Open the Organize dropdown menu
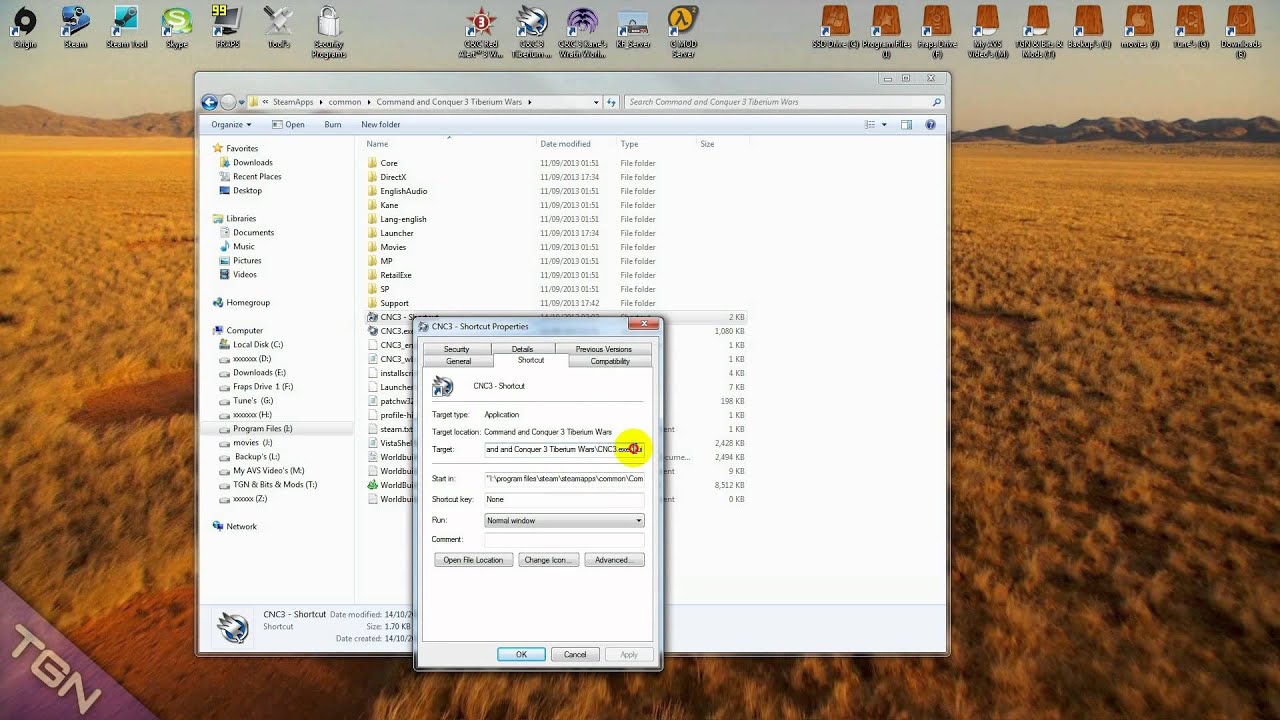This screenshot has width=1280, height=720. (231, 125)
